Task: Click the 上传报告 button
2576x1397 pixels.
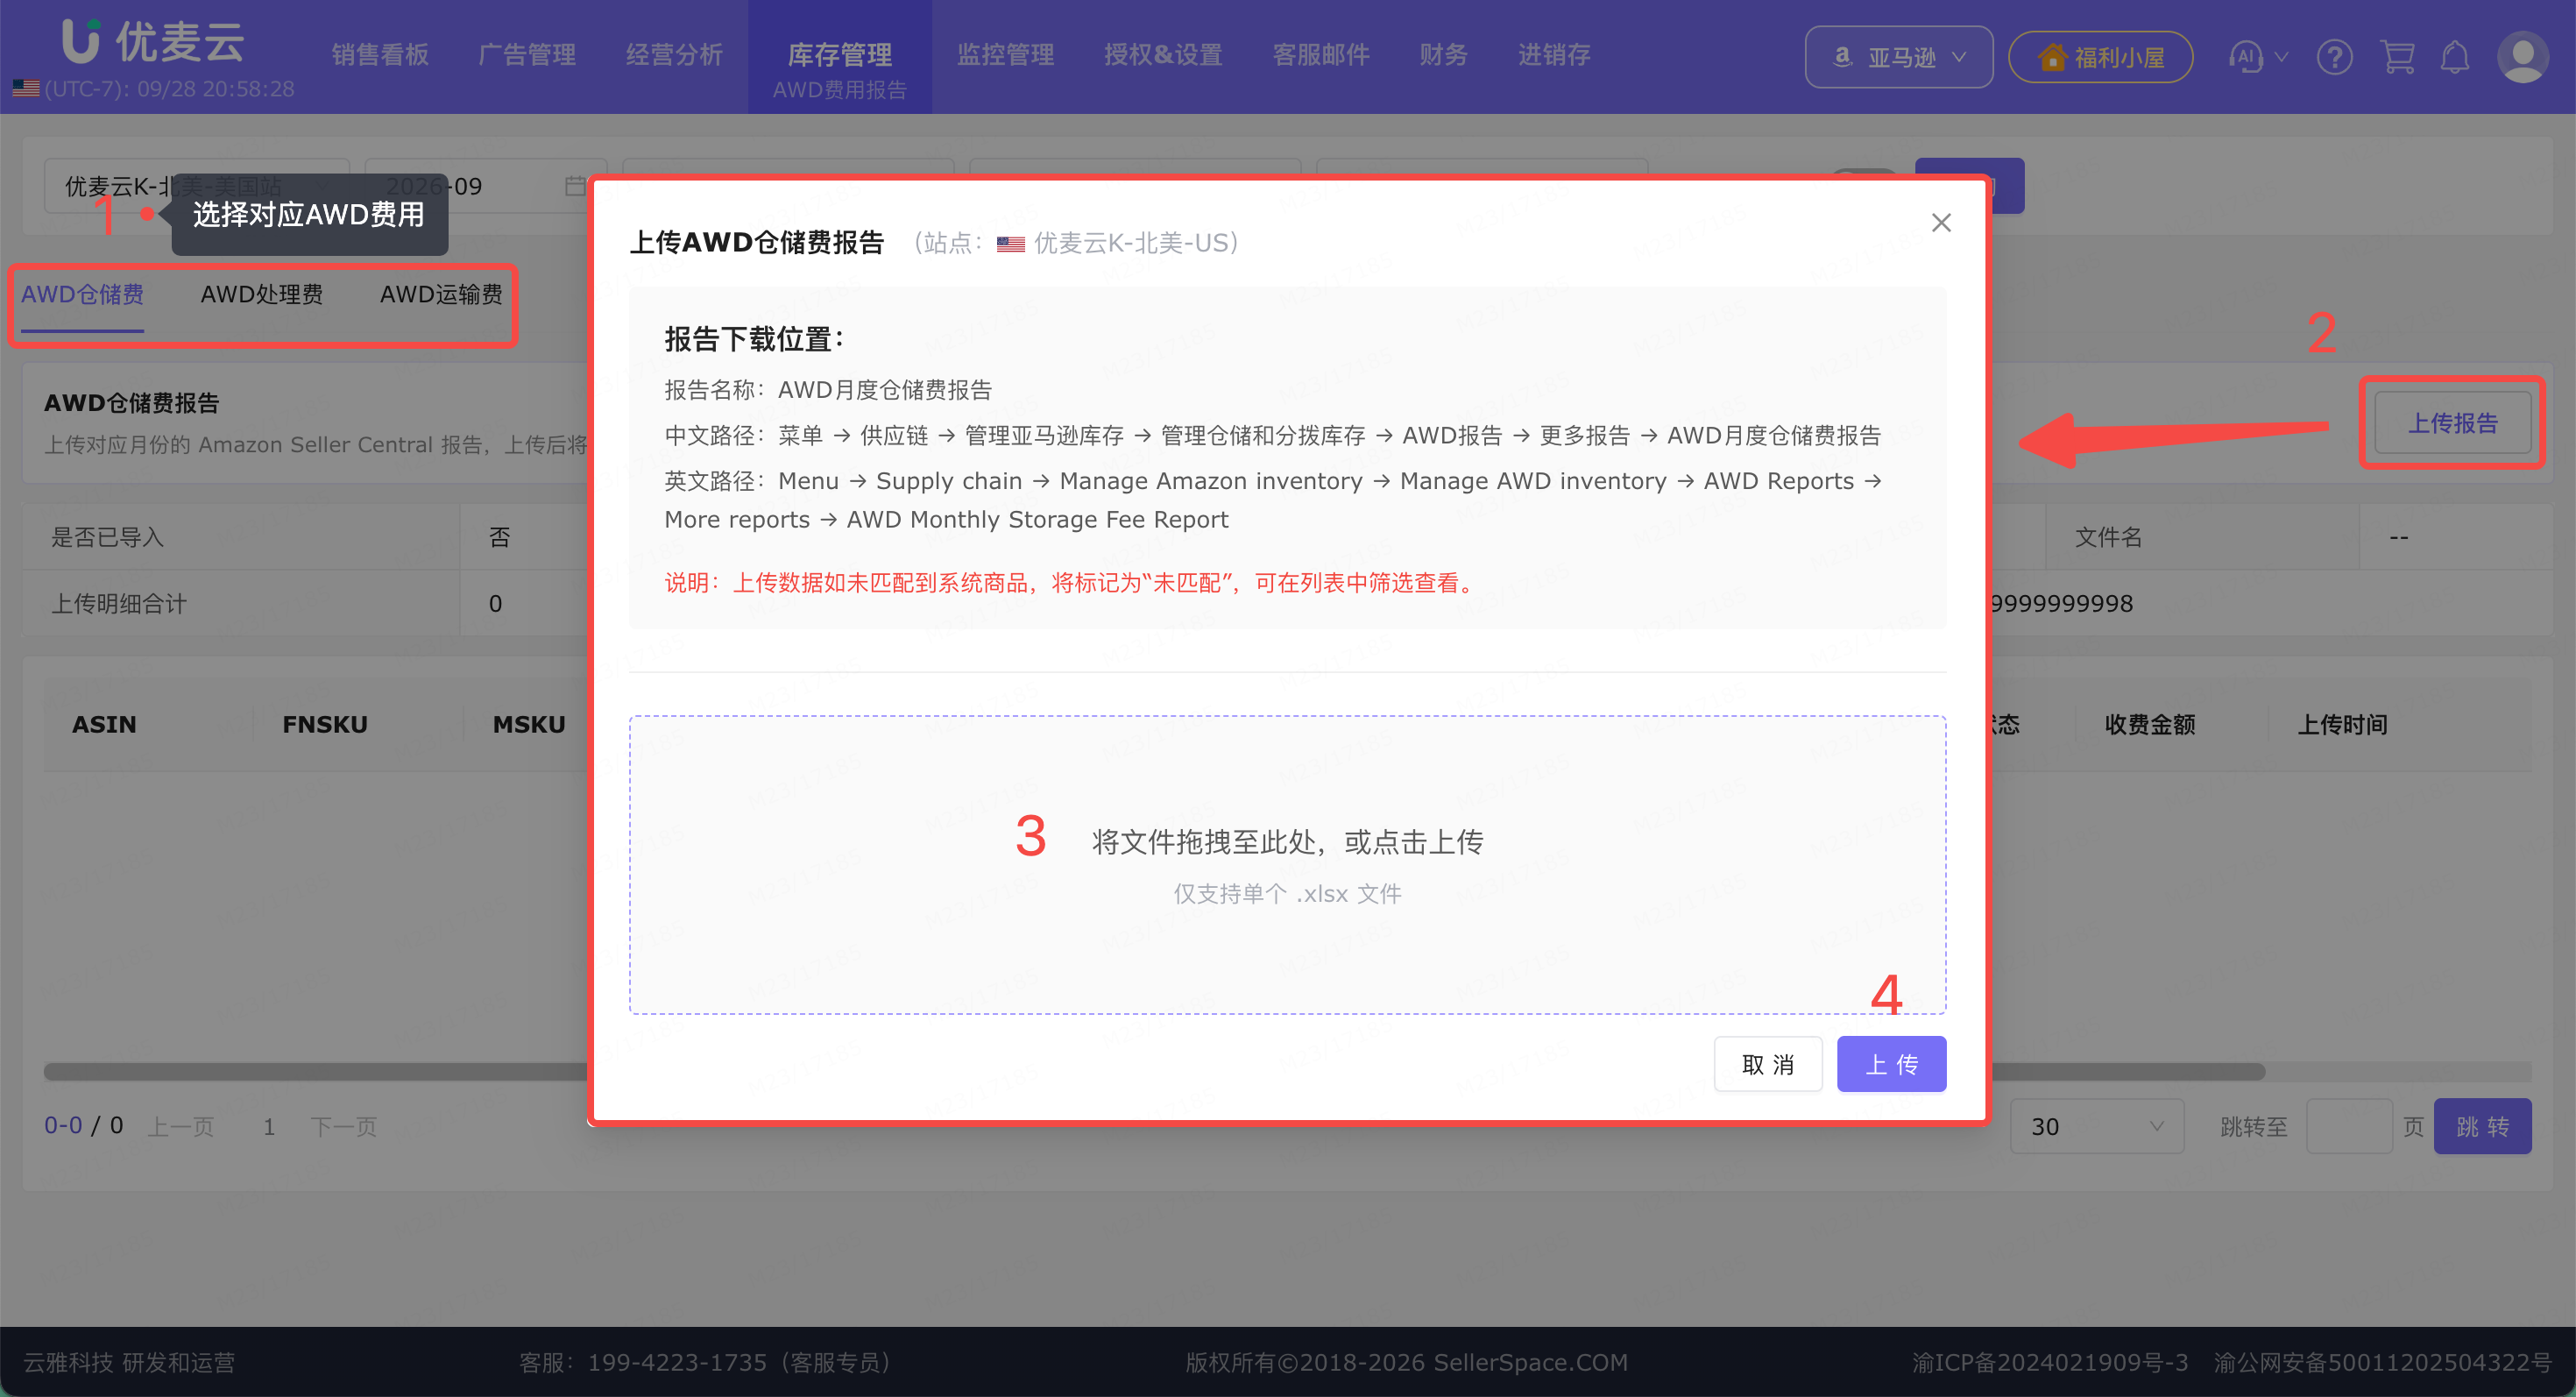Action: point(2452,423)
